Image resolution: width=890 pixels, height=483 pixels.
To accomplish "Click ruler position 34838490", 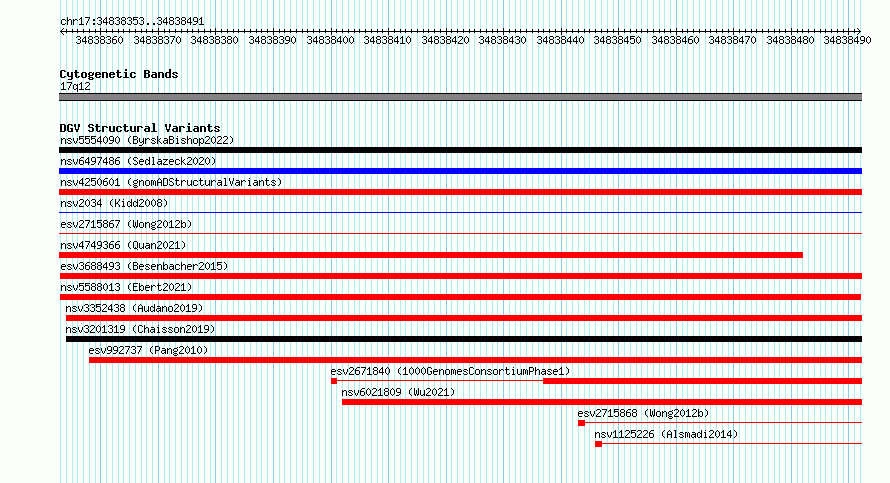I will (x=847, y=40).
